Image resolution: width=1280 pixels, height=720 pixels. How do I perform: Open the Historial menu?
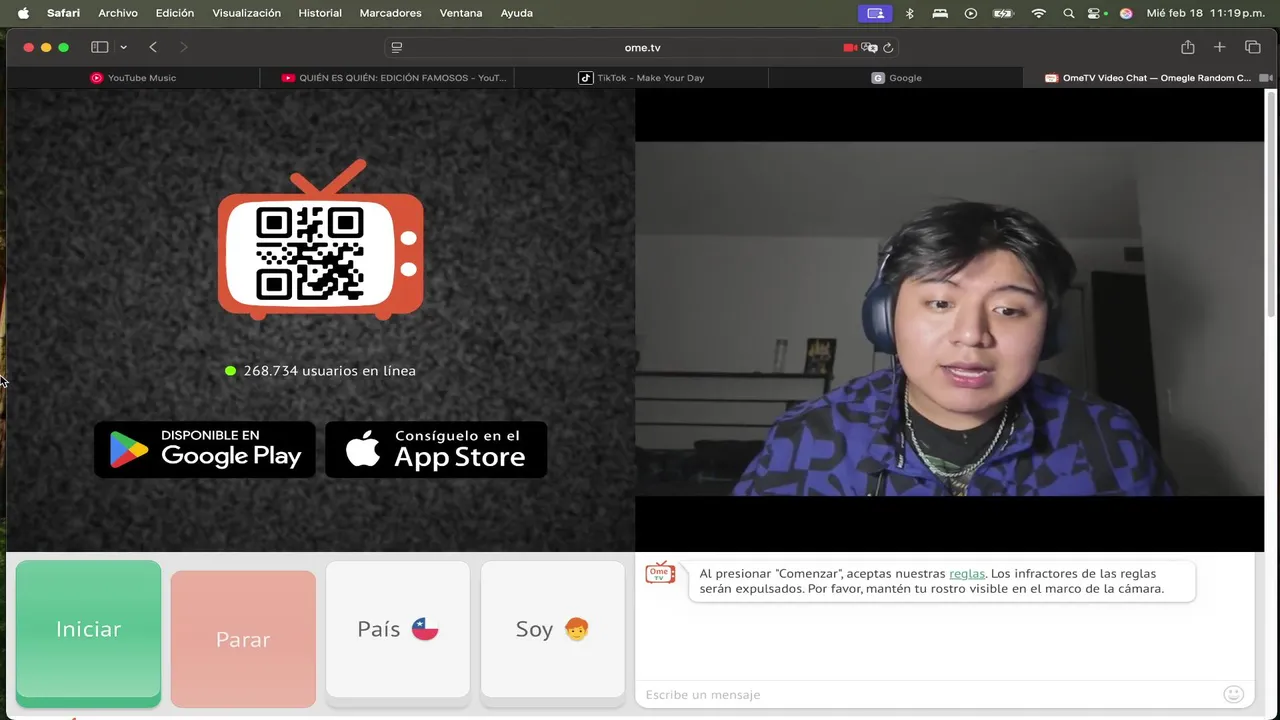[x=320, y=13]
